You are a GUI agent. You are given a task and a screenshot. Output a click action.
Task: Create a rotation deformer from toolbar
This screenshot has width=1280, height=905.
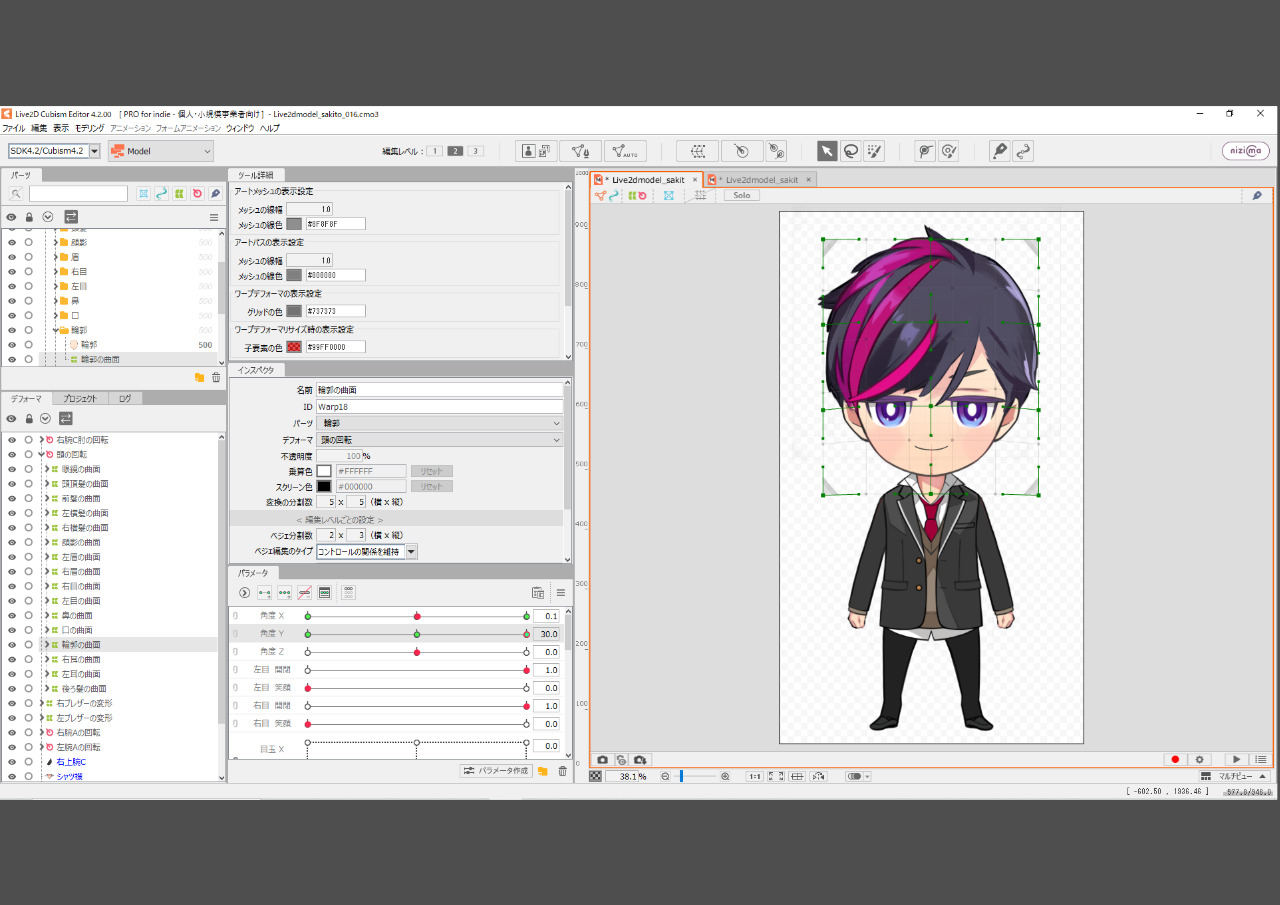742,151
